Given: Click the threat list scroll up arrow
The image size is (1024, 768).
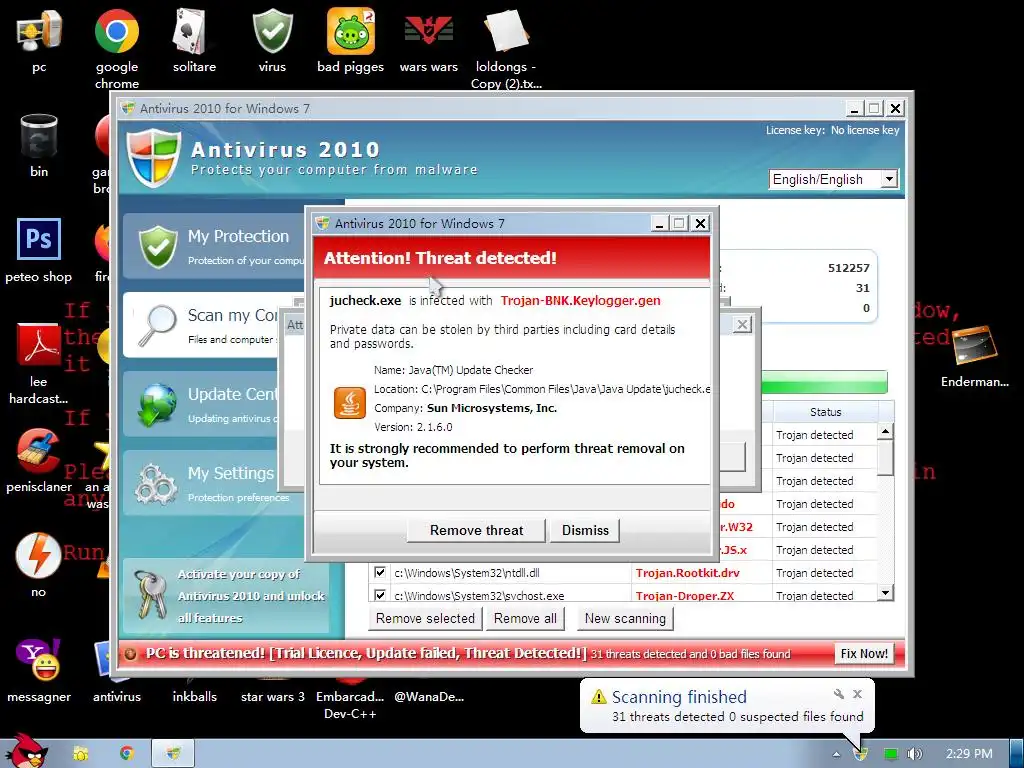Looking at the screenshot, I should (885, 431).
